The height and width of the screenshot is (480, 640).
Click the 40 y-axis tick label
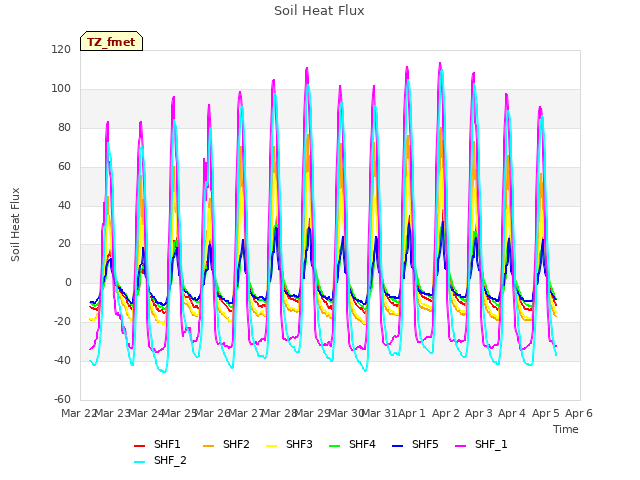[x=64, y=205]
